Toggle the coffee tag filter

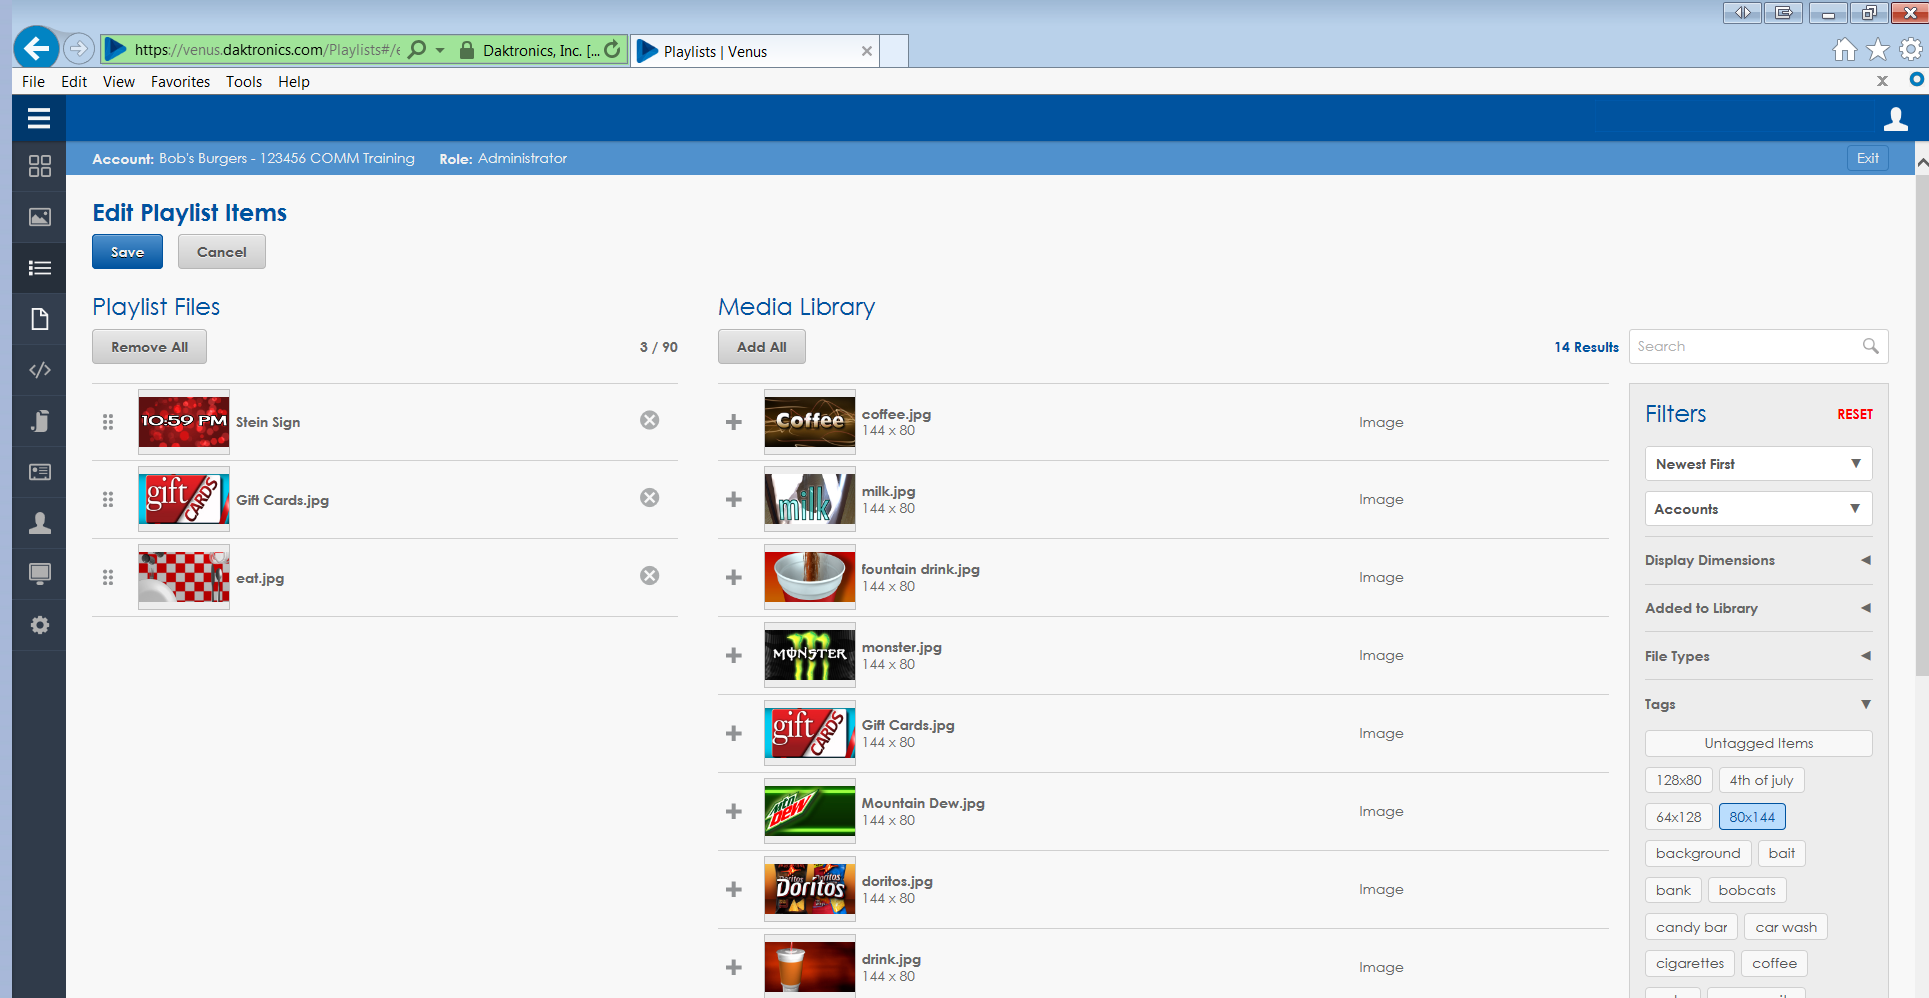pyautogui.click(x=1774, y=963)
